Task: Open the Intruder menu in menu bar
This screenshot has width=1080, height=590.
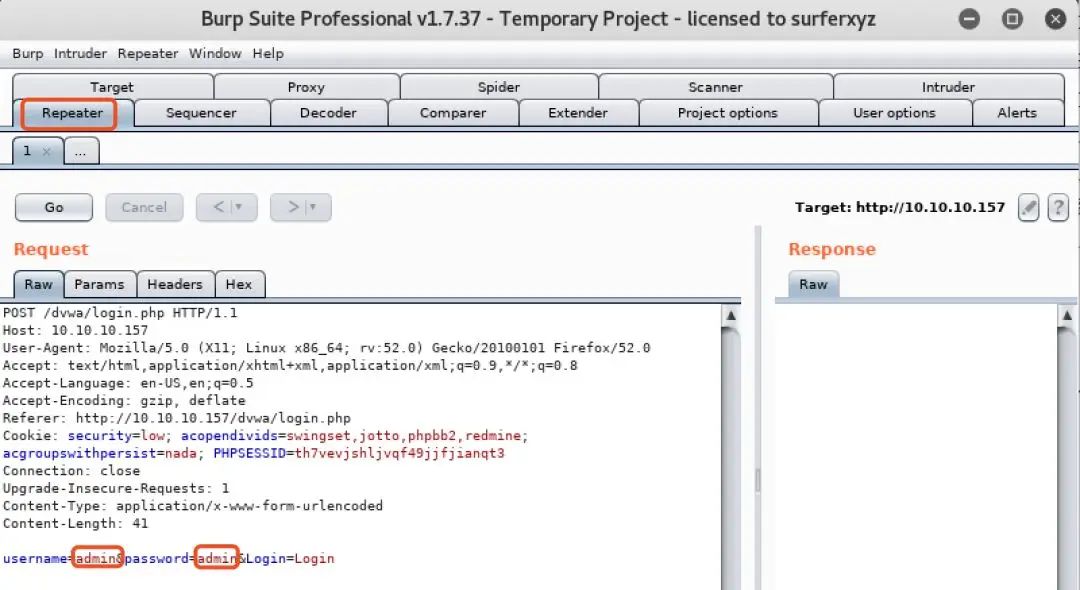Action: pos(80,54)
